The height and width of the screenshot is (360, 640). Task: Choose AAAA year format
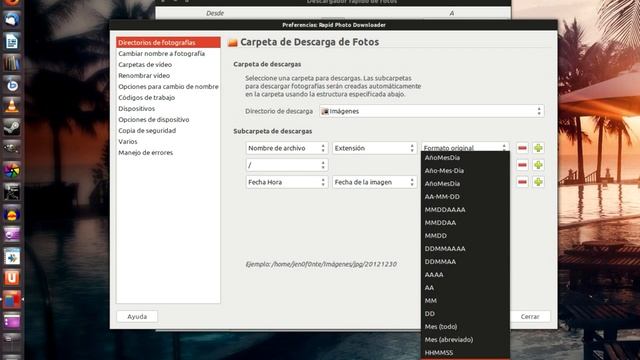[465, 275]
